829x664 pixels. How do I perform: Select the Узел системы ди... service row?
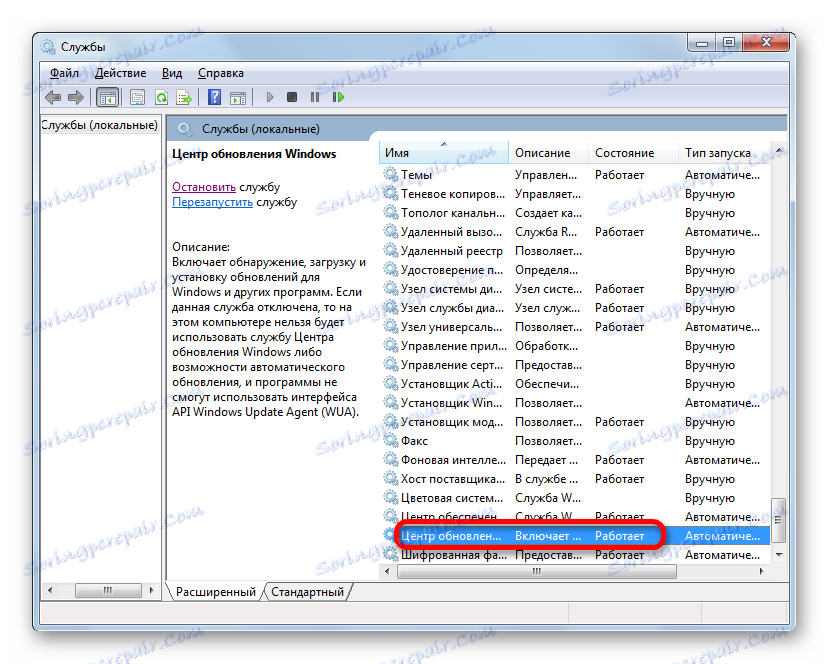(575, 289)
